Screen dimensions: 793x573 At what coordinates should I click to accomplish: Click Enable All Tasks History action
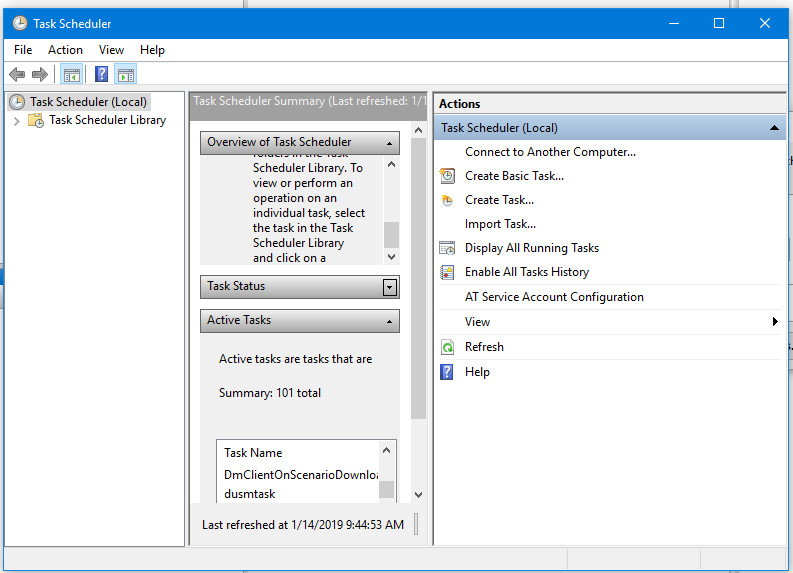(x=527, y=272)
